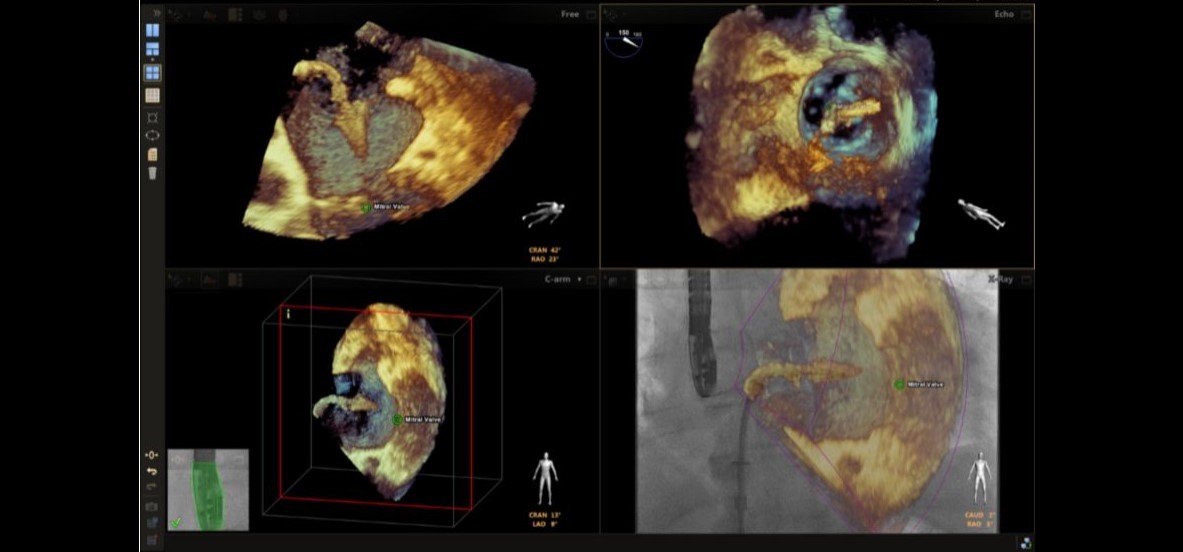This screenshot has width=1183, height=552.
Task: Toggle the Mitral Valve marker in X-Ray view
Action: [899, 385]
